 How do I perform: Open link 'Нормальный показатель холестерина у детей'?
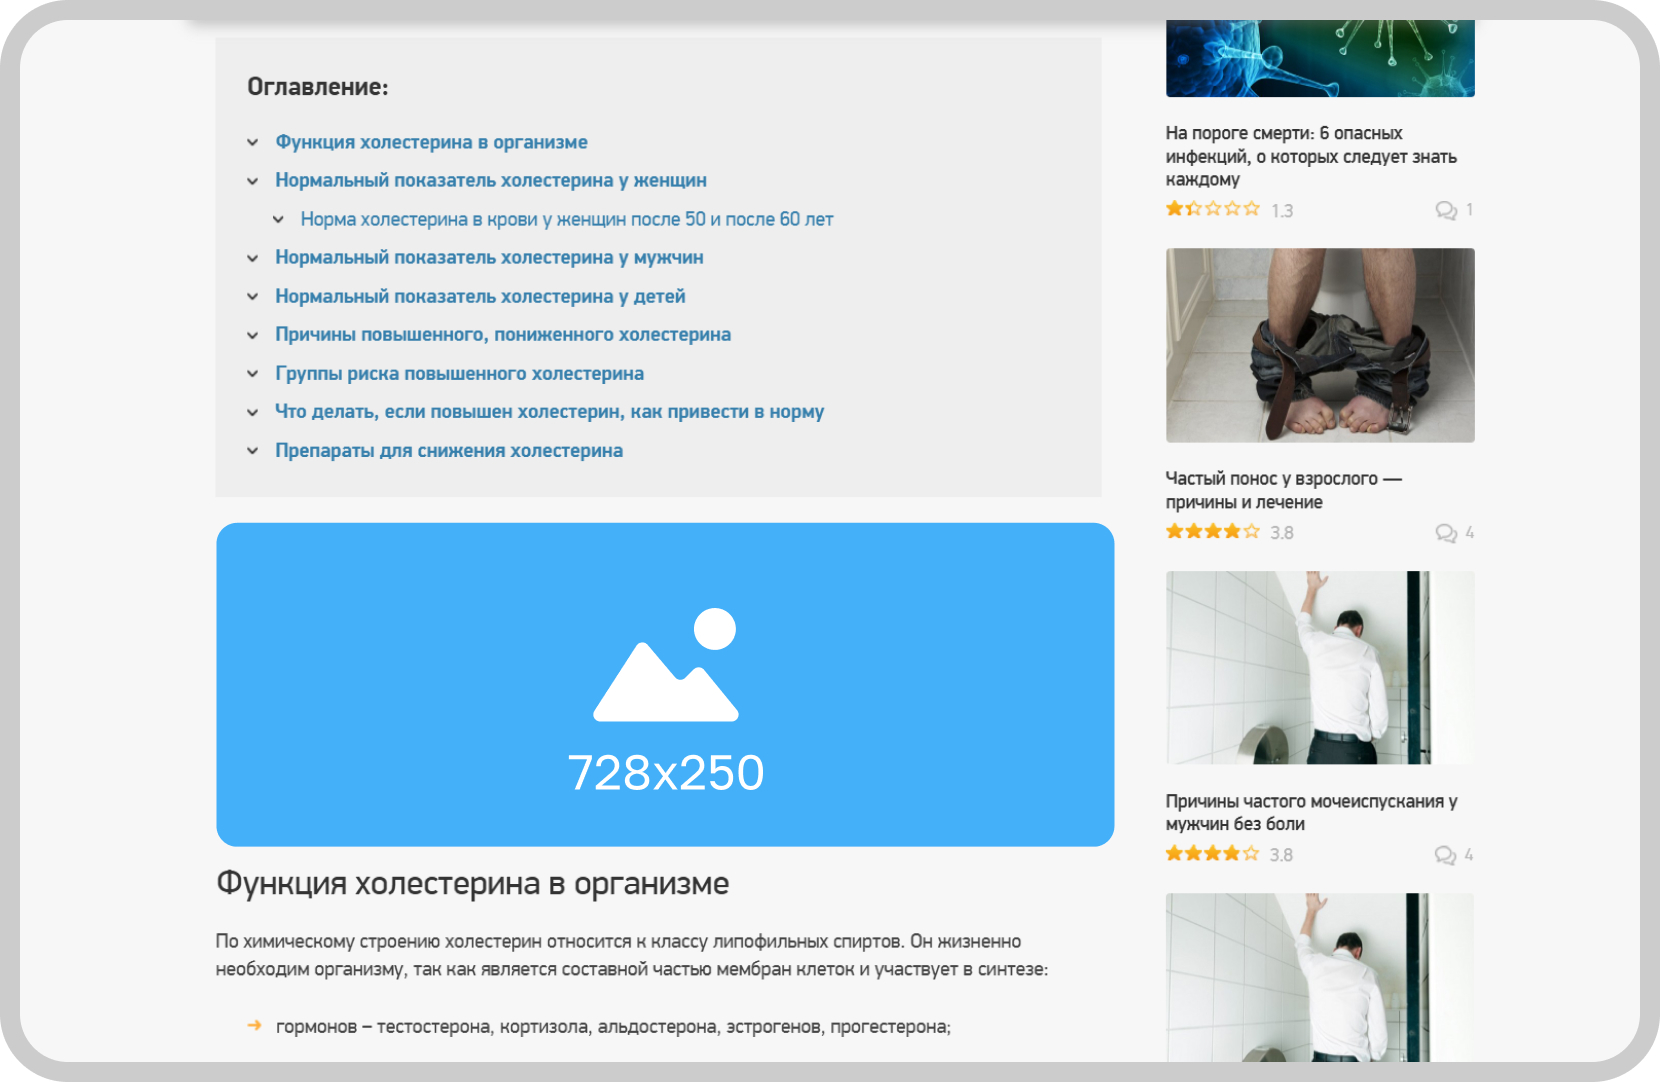(480, 297)
